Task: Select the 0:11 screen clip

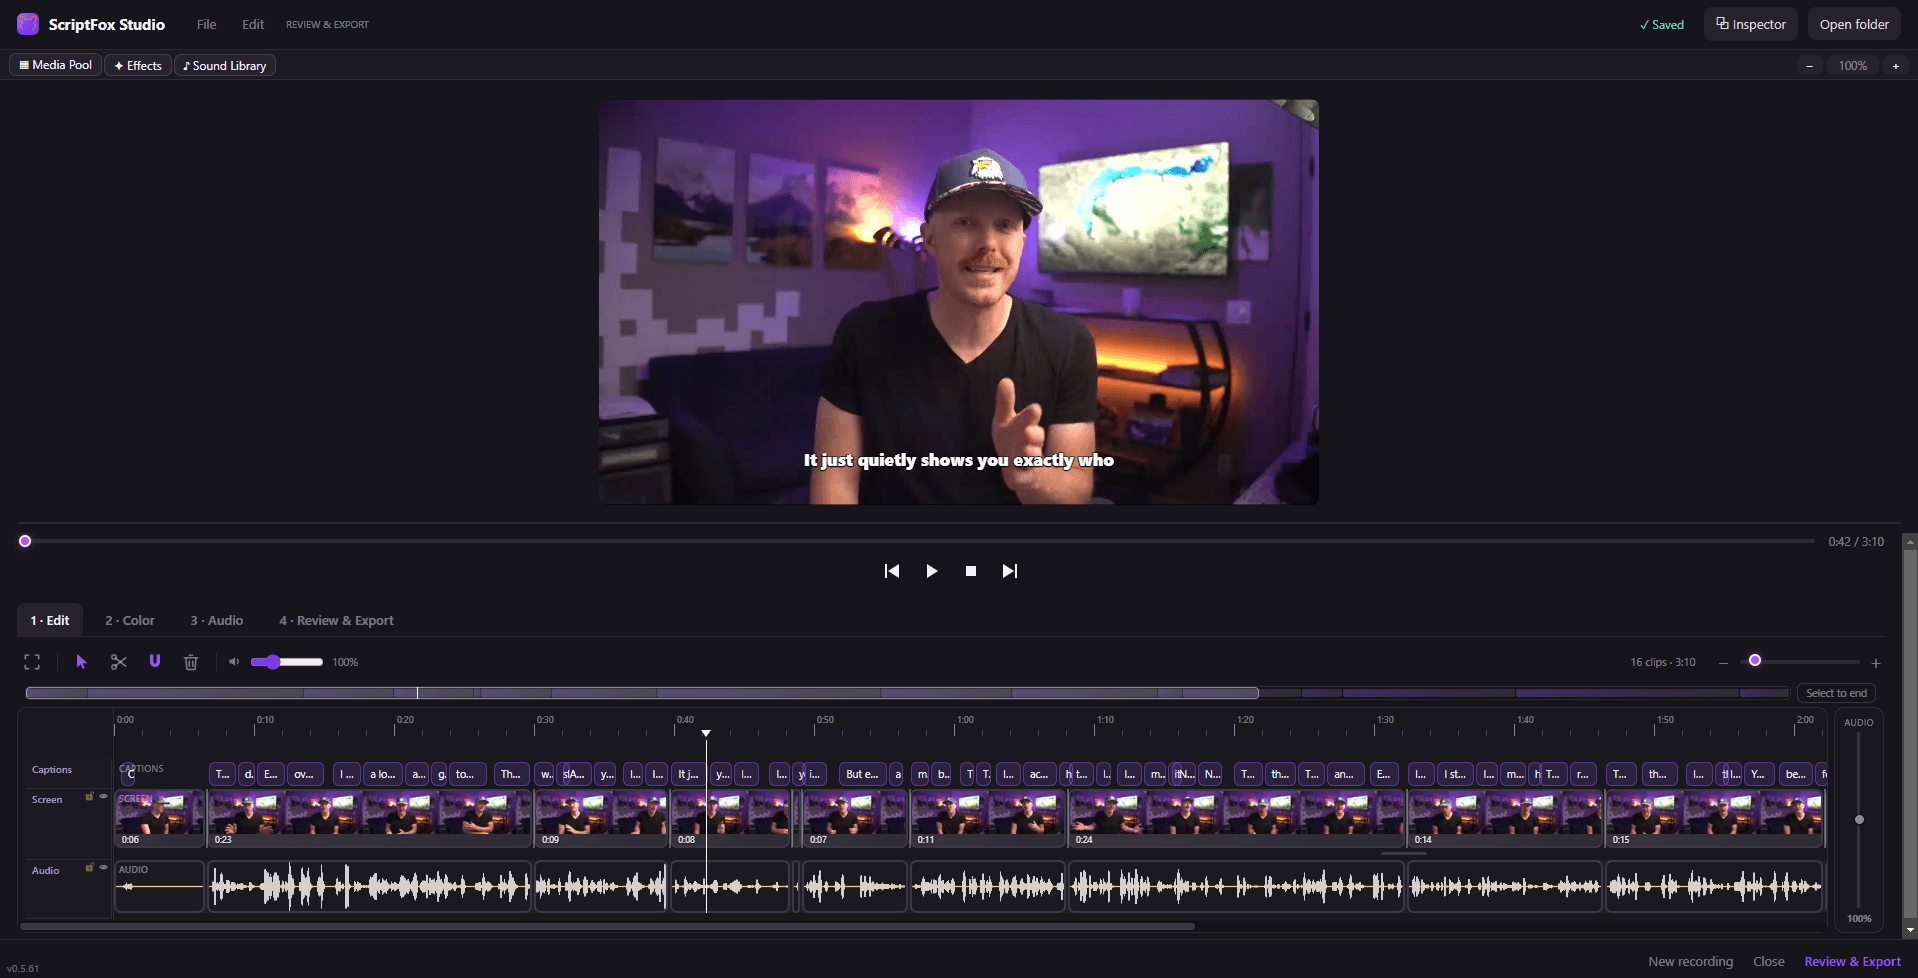Action: pyautogui.click(x=988, y=818)
